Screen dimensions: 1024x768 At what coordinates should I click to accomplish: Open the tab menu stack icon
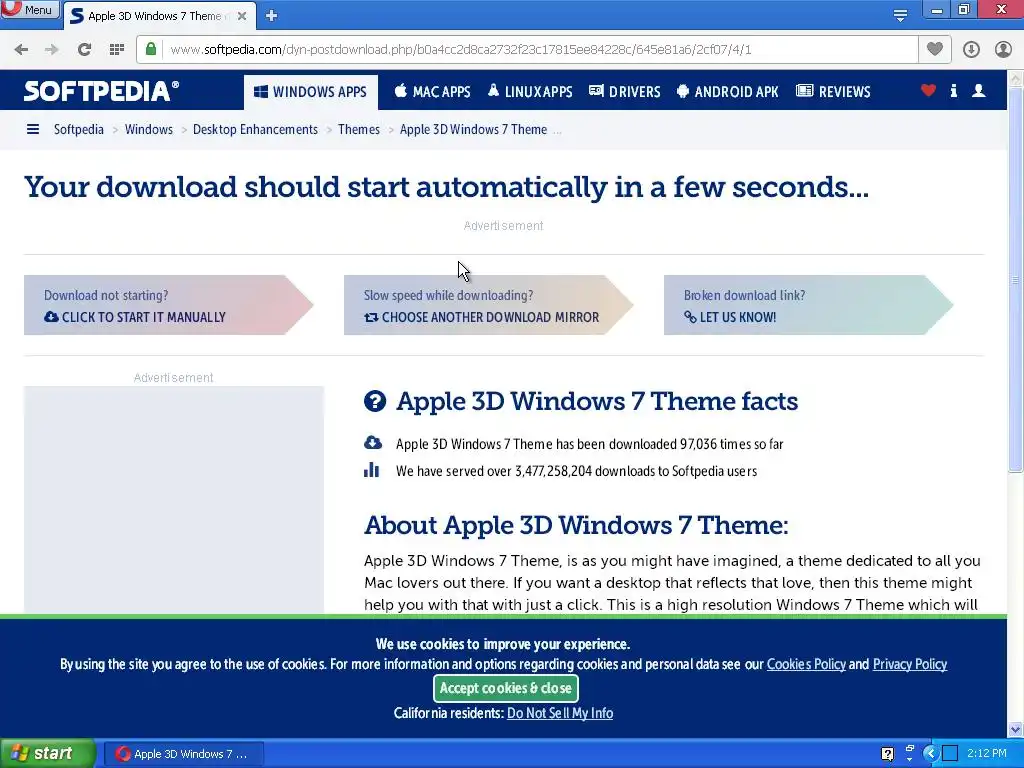point(900,15)
